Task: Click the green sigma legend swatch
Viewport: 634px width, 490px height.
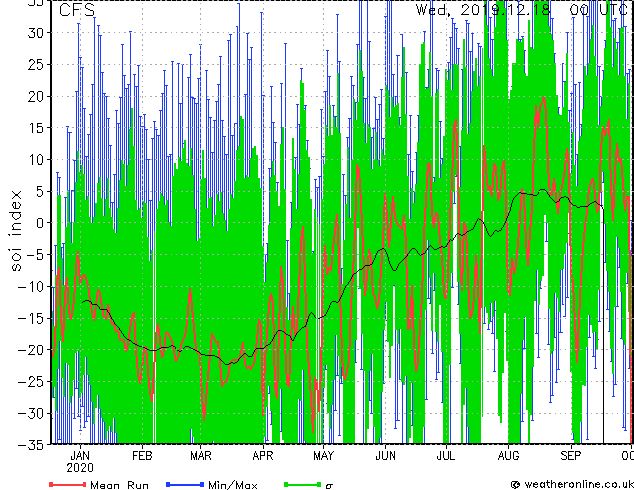Action: click(x=302, y=484)
